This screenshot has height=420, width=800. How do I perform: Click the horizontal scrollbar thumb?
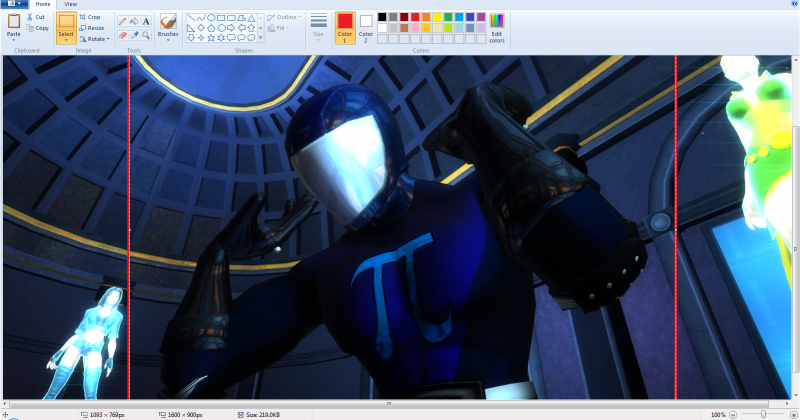click(x=389, y=403)
